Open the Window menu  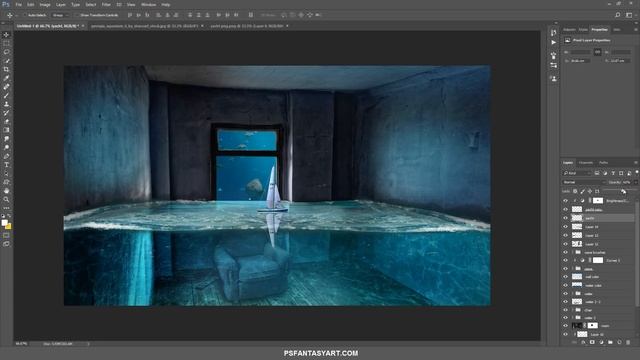click(148, 4)
